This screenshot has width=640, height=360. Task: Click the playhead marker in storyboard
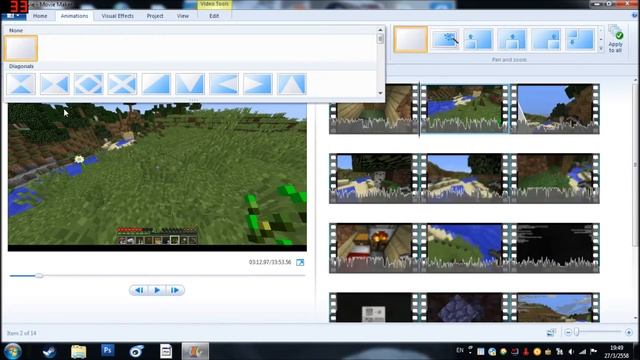(419, 109)
